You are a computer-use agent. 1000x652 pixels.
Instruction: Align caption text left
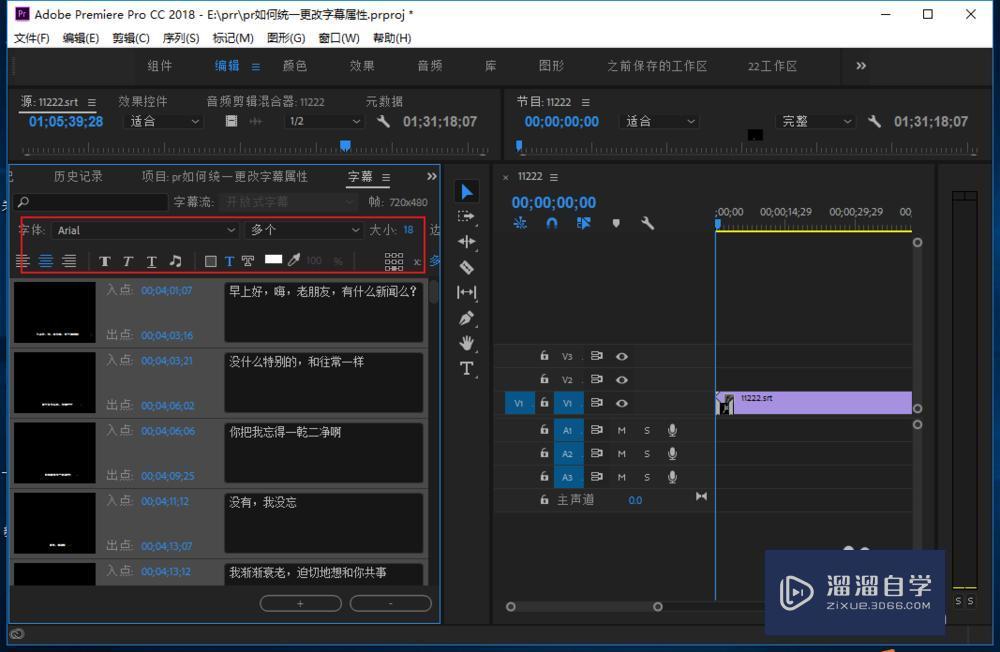[22, 260]
